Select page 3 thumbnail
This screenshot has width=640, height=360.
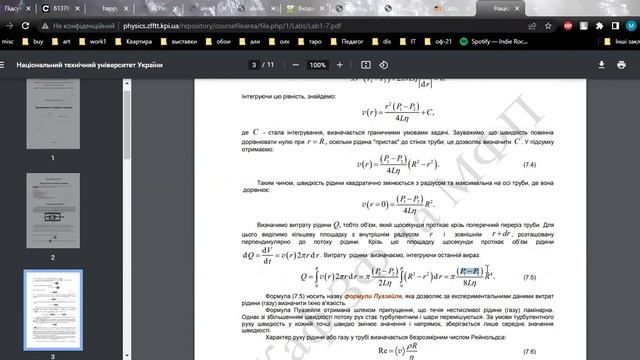coord(53,310)
